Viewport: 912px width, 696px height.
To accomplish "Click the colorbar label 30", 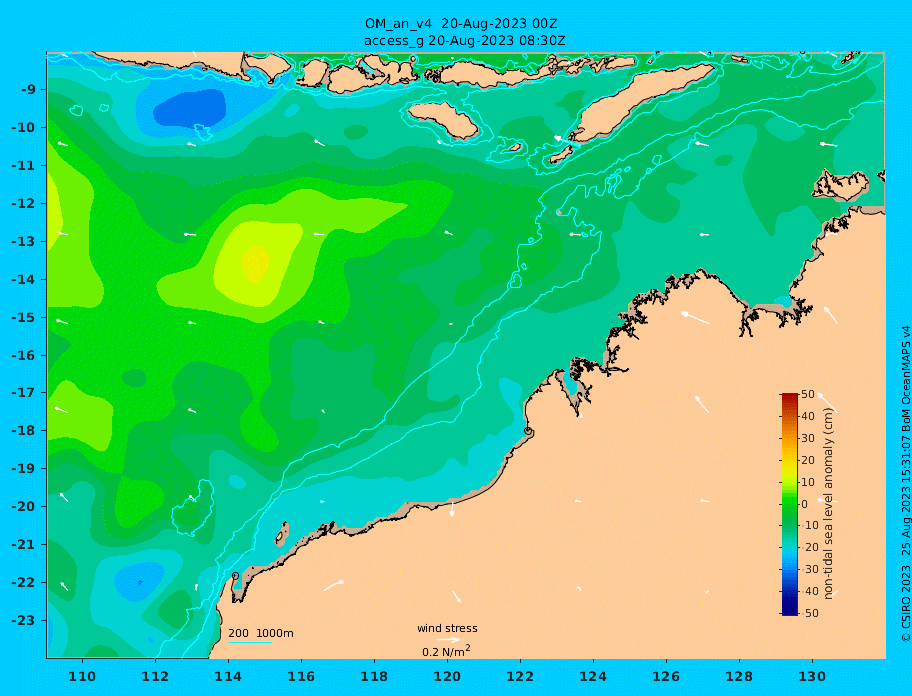I will coord(808,438).
